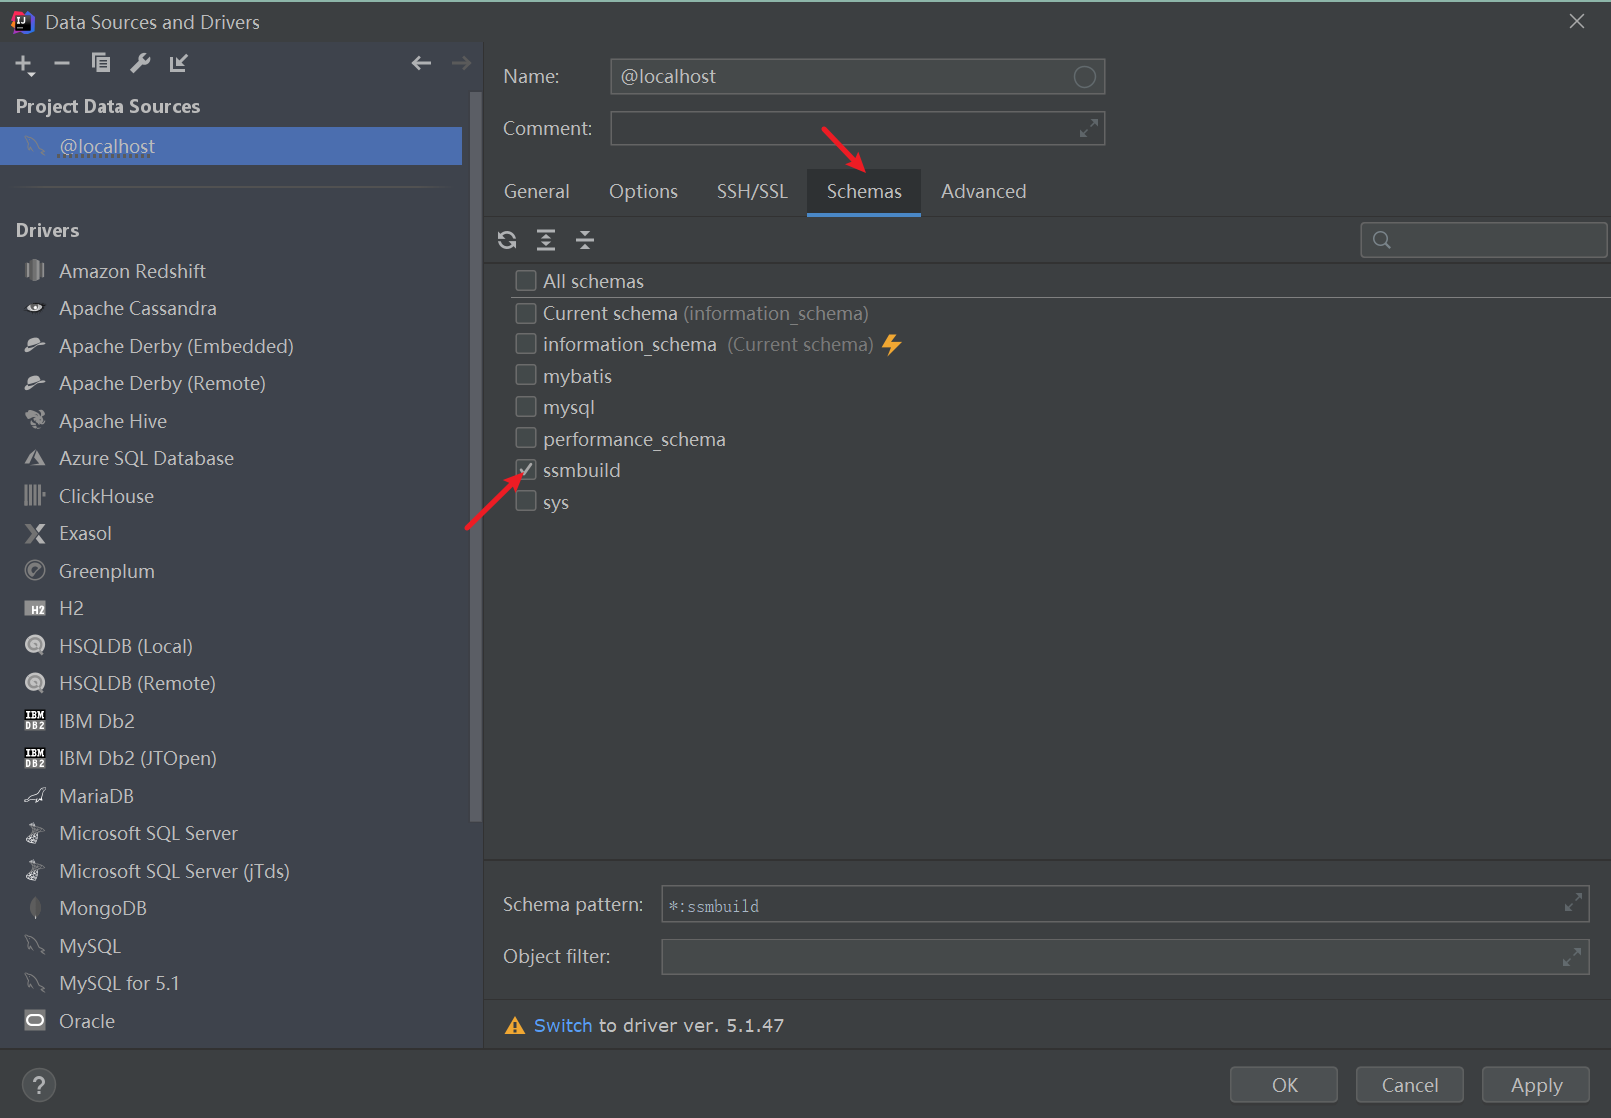Screen dimensions: 1611x1118
Task: Open the help question mark button
Action: click(x=39, y=1085)
